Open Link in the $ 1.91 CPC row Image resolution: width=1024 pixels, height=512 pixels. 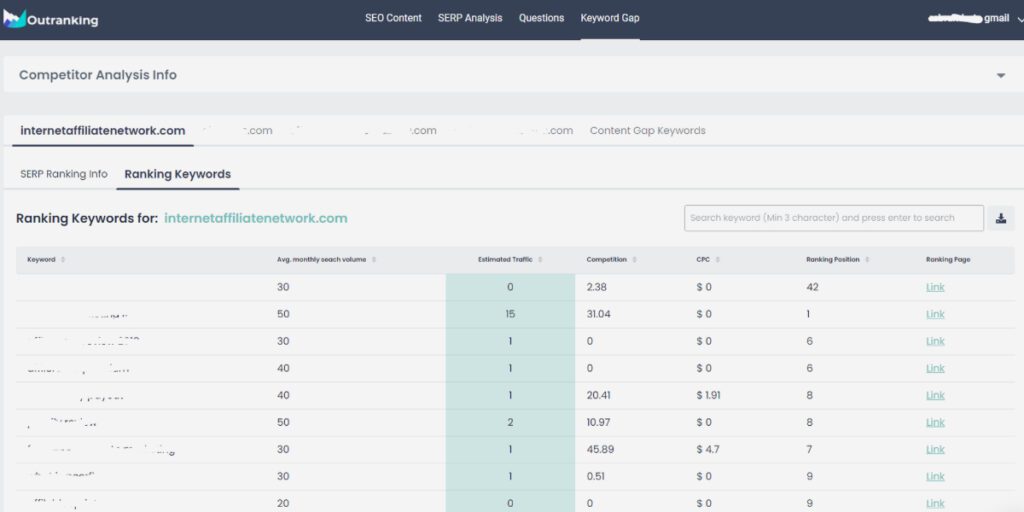935,395
